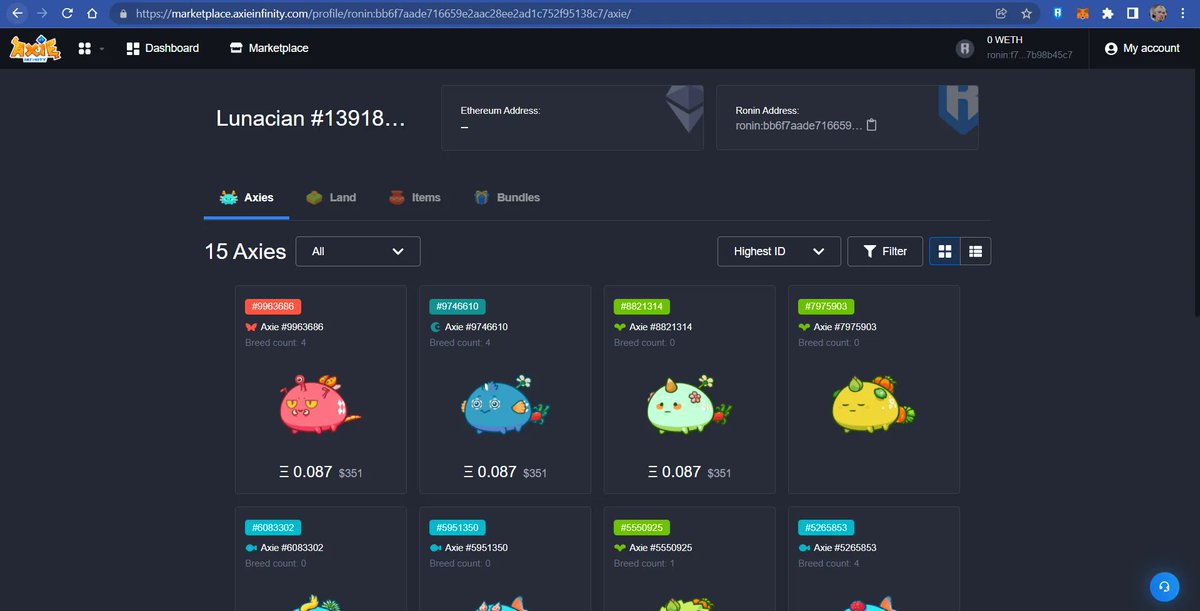Click the Axie Infinity logo
This screenshot has height=611, width=1200.
pyautogui.click(x=36, y=48)
